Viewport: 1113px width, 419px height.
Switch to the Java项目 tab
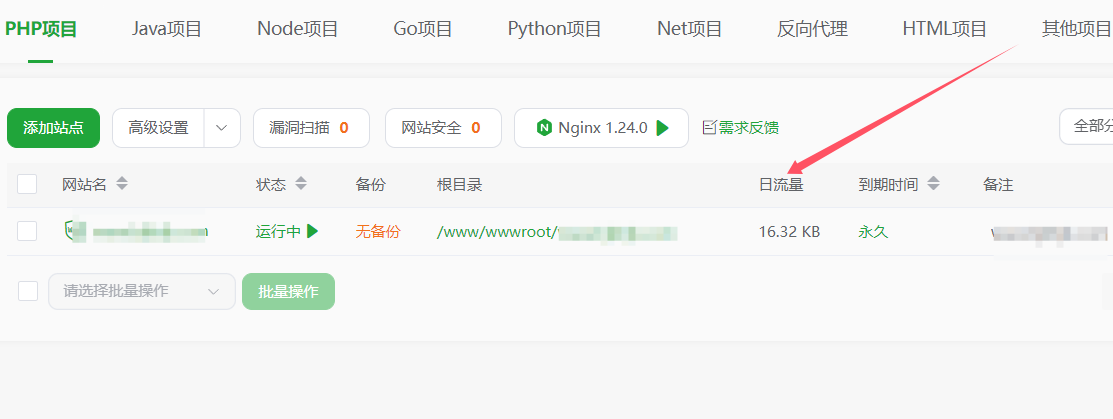coord(167,29)
